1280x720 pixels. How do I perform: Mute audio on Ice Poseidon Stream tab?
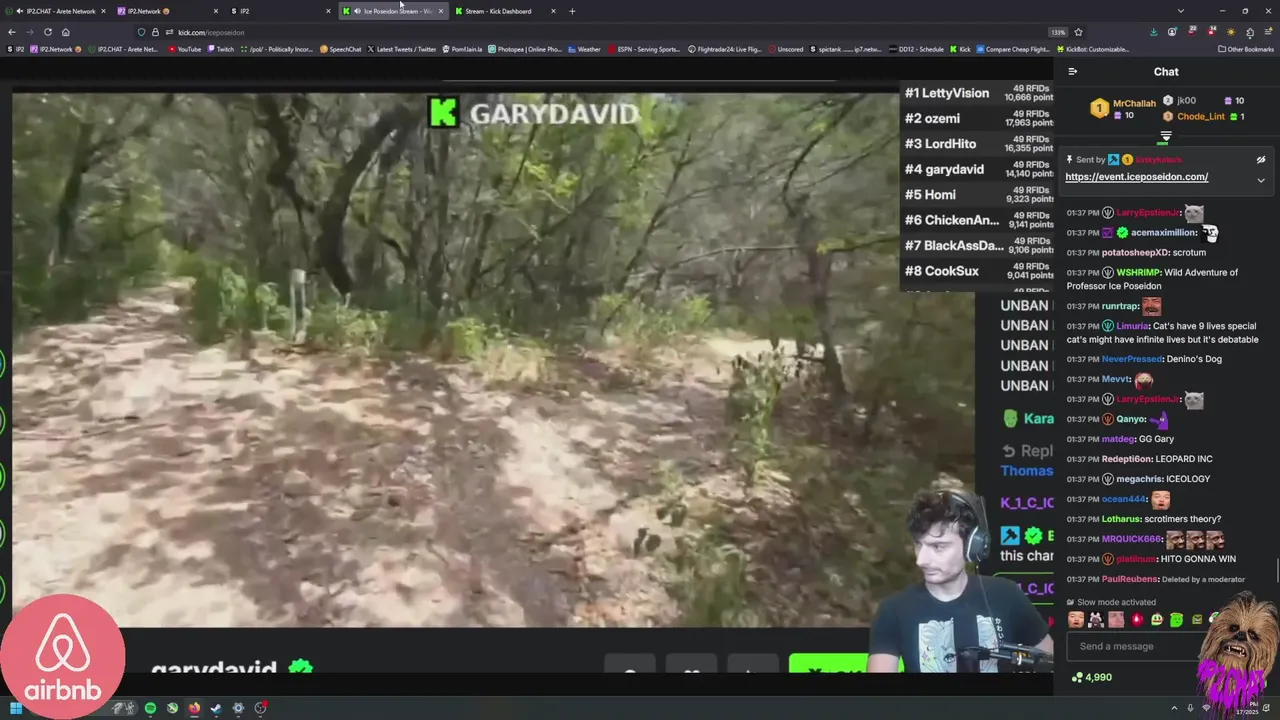point(358,11)
